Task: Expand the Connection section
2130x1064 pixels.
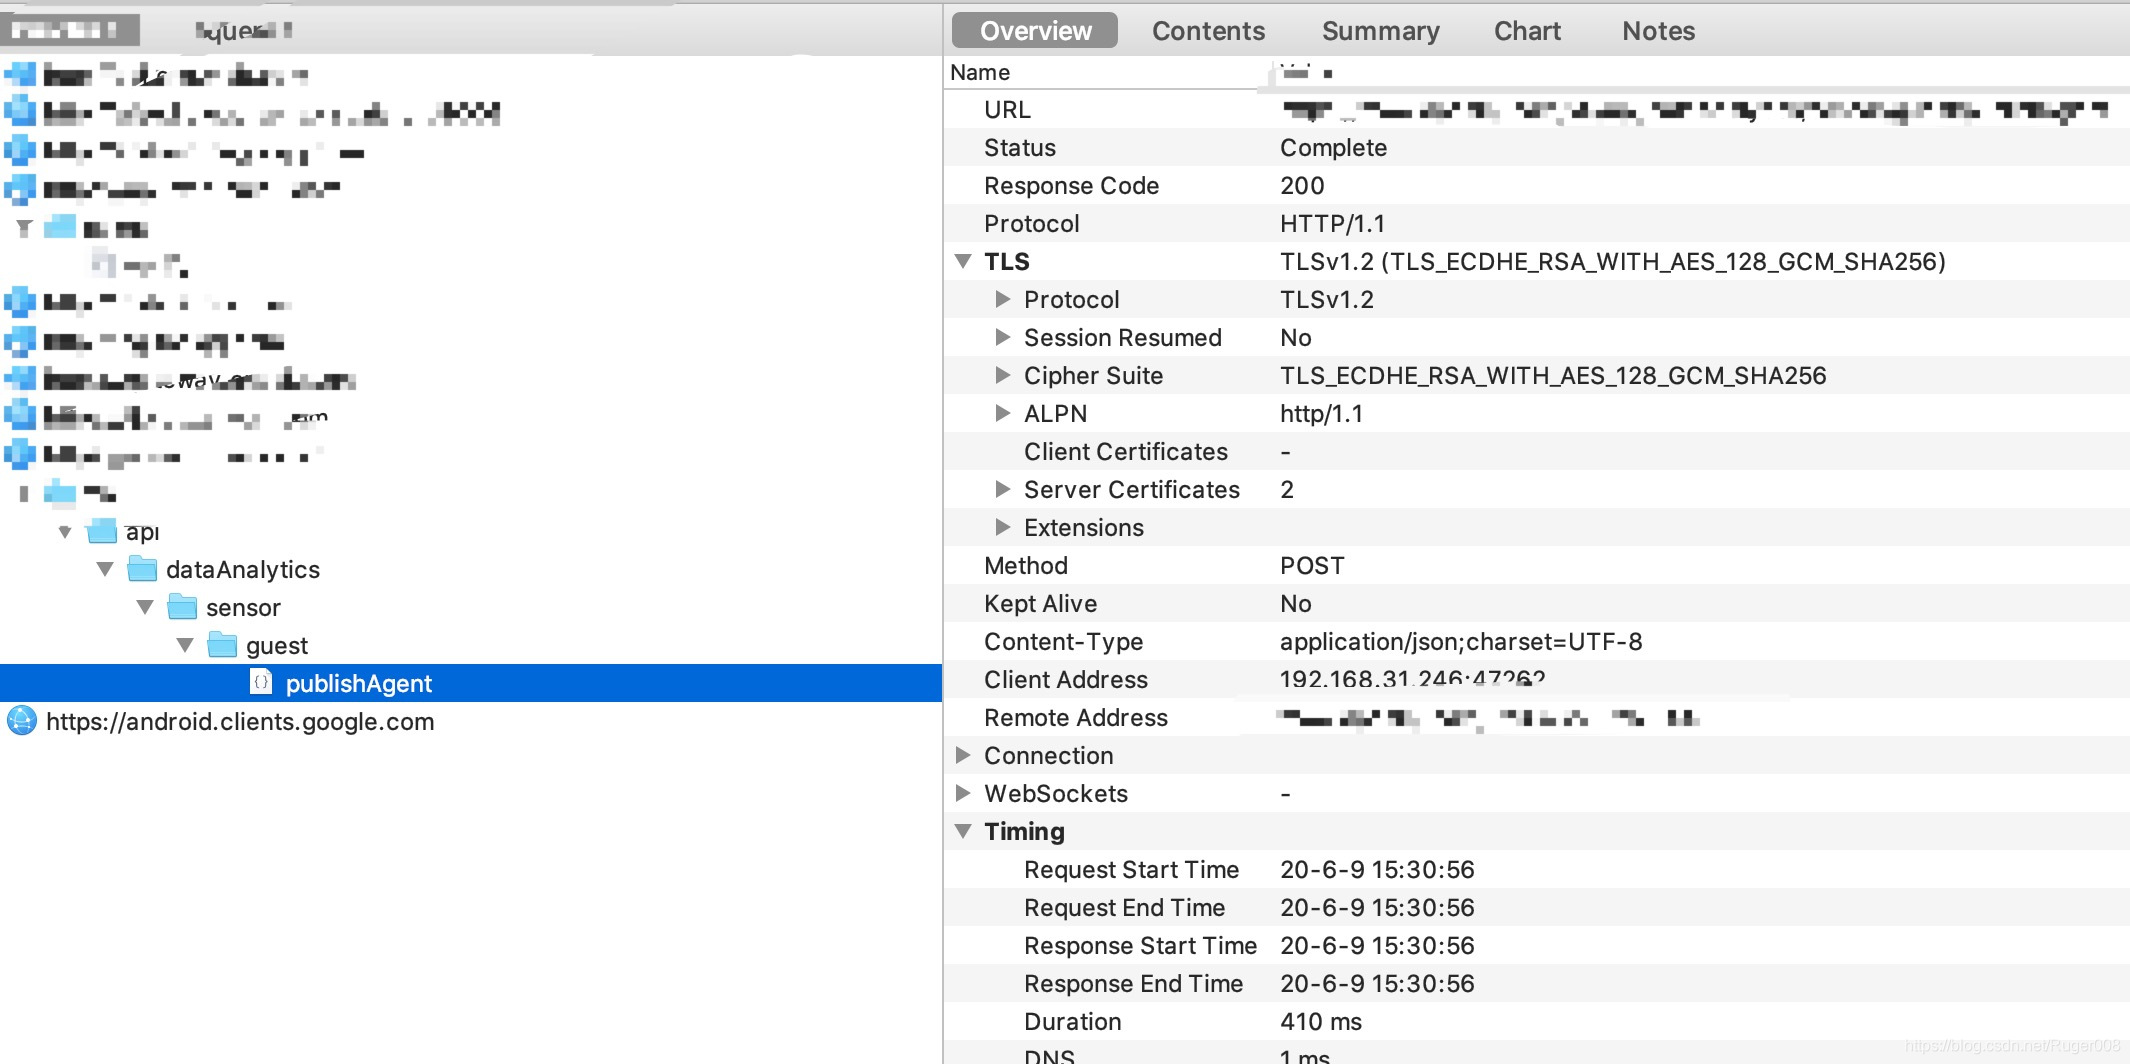Action: coord(962,755)
